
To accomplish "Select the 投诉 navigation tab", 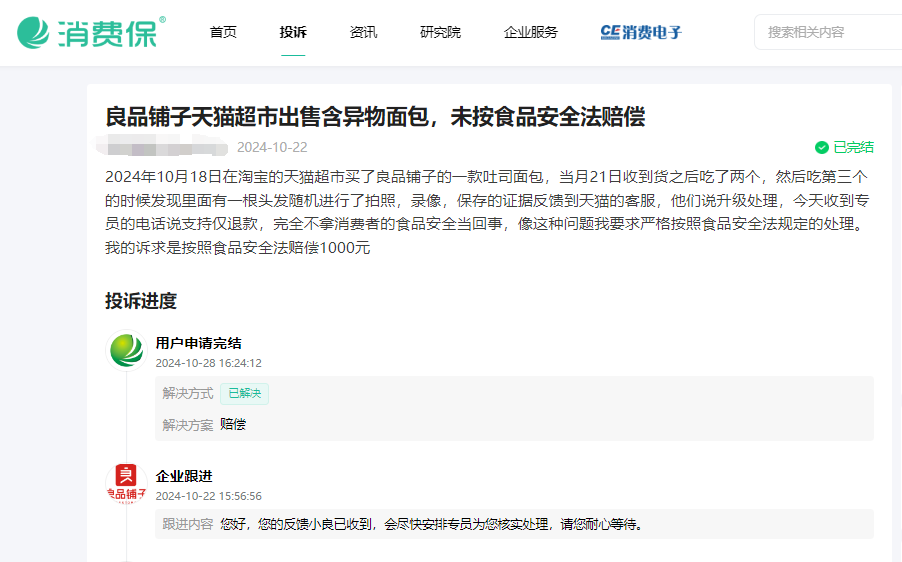I will 293,32.
